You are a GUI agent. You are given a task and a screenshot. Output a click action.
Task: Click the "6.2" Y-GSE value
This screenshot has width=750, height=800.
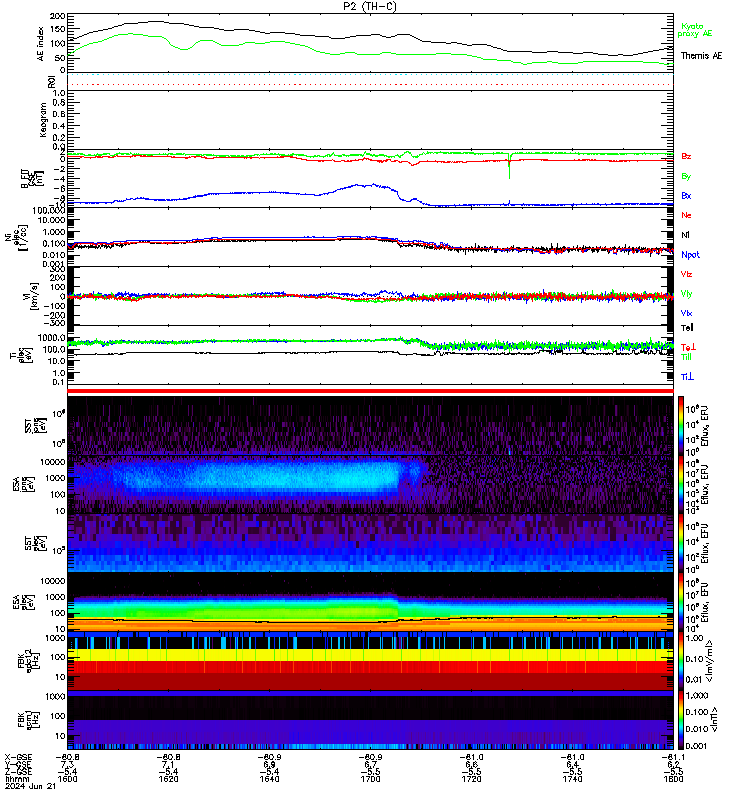(x=673, y=765)
